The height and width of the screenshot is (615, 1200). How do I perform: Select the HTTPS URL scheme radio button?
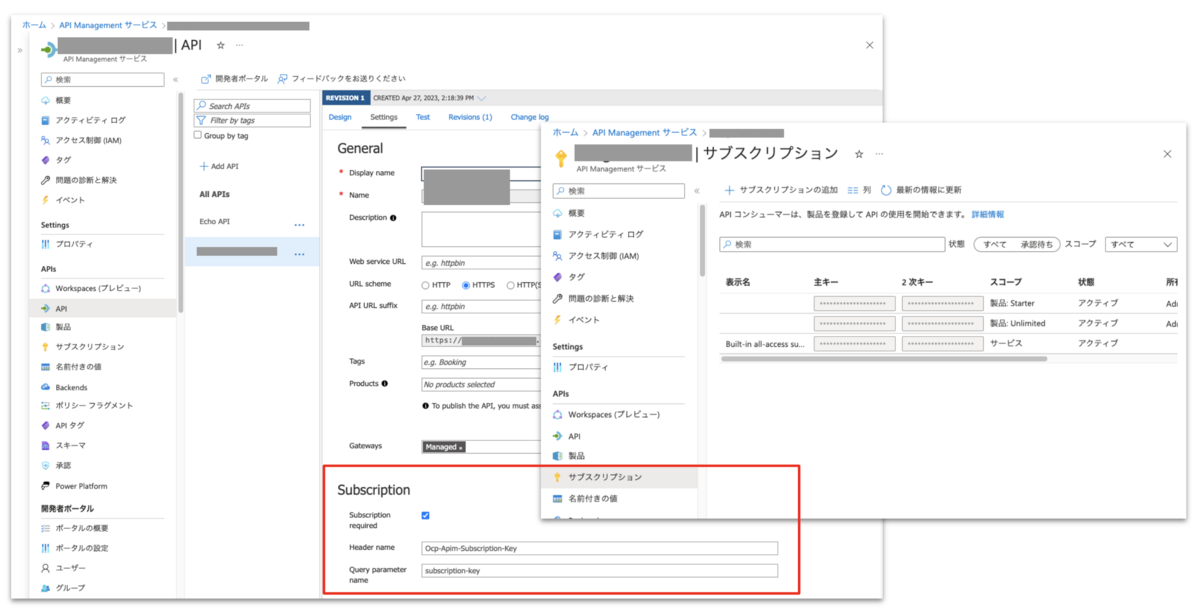465,285
